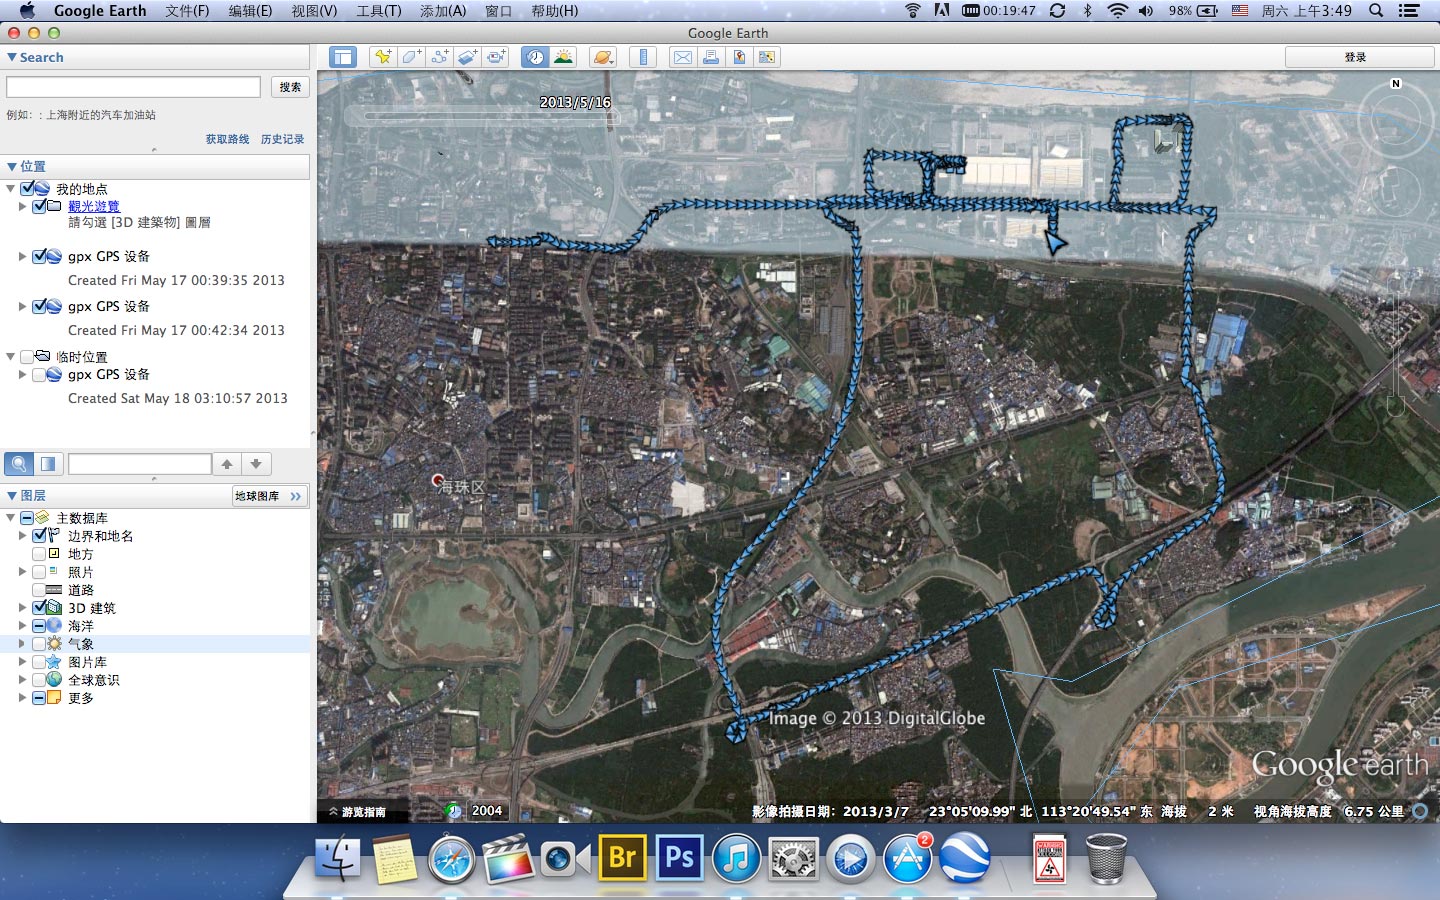
Task: Toggle historical imagery clock button
Action: click(x=535, y=57)
